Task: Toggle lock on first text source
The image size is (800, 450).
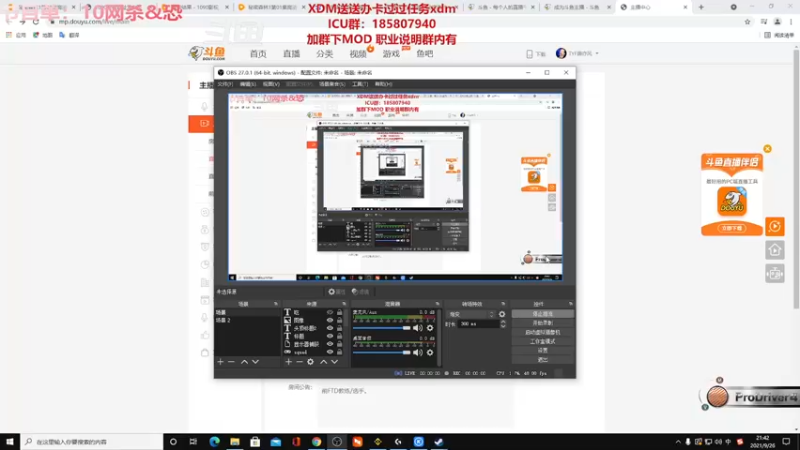Action: pyautogui.click(x=339, y=312)
